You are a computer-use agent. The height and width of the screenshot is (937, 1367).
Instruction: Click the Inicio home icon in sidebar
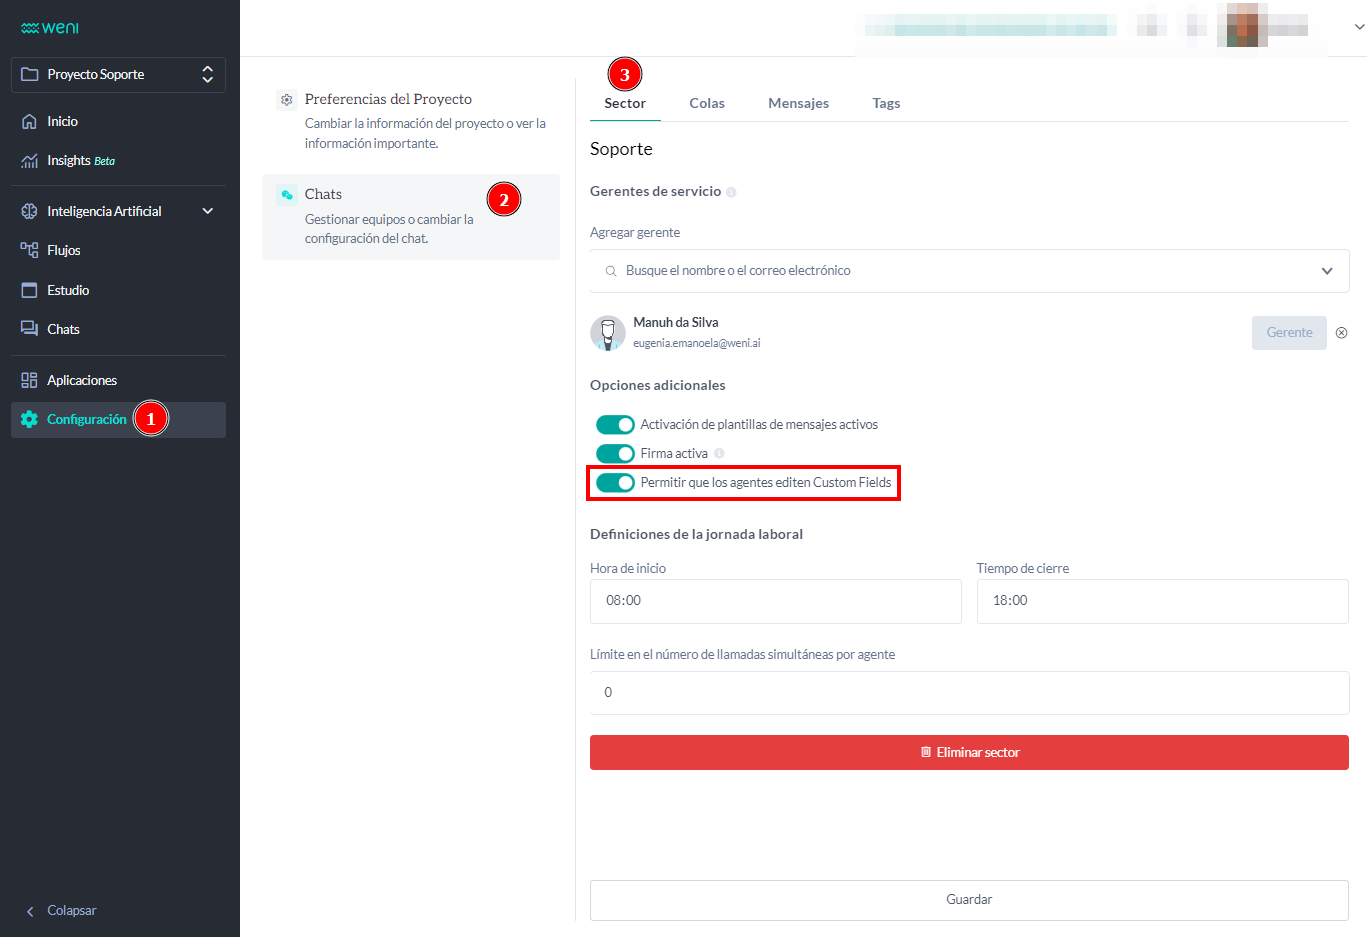click(29, 121)
